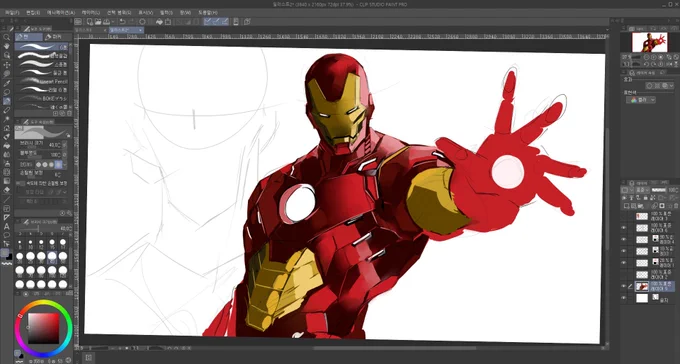Open the expression color dropdown

pyautogui.click(x=641, y=100)
